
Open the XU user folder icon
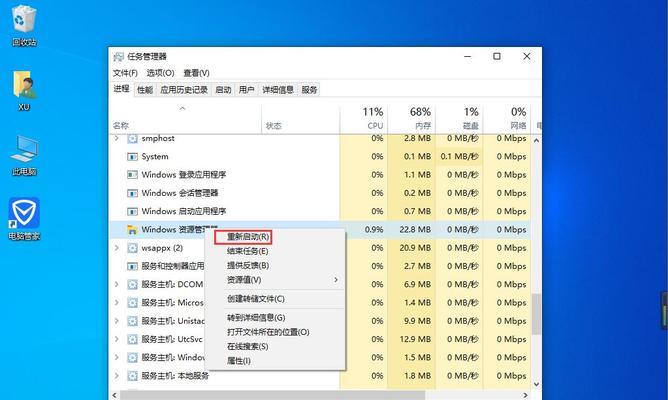coord(24,91)
